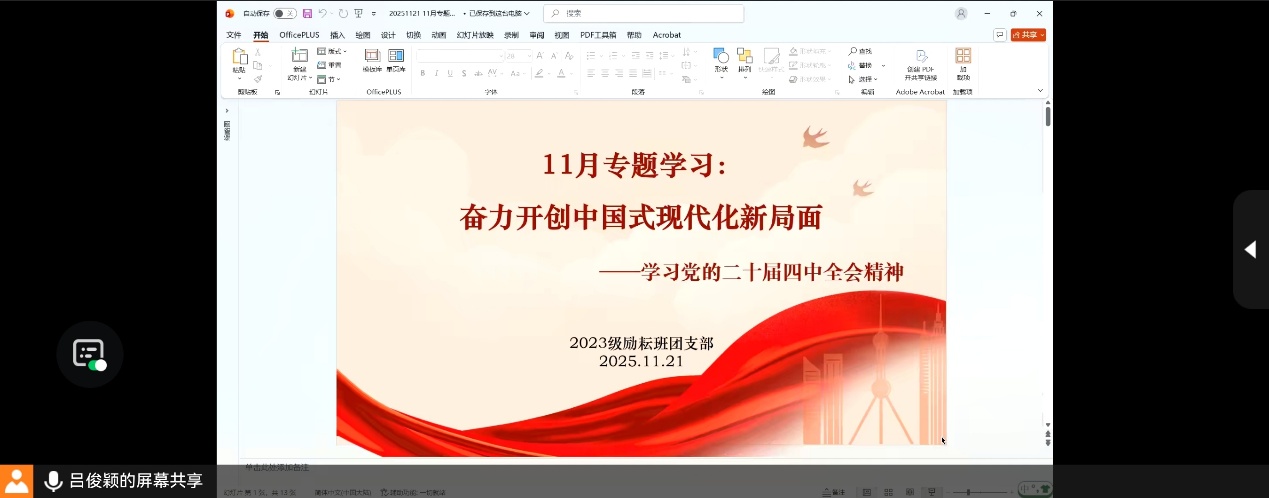Viewport: 1269px width, 498px height.
Task: Open the font size dropdown
Action: [527, 56]
